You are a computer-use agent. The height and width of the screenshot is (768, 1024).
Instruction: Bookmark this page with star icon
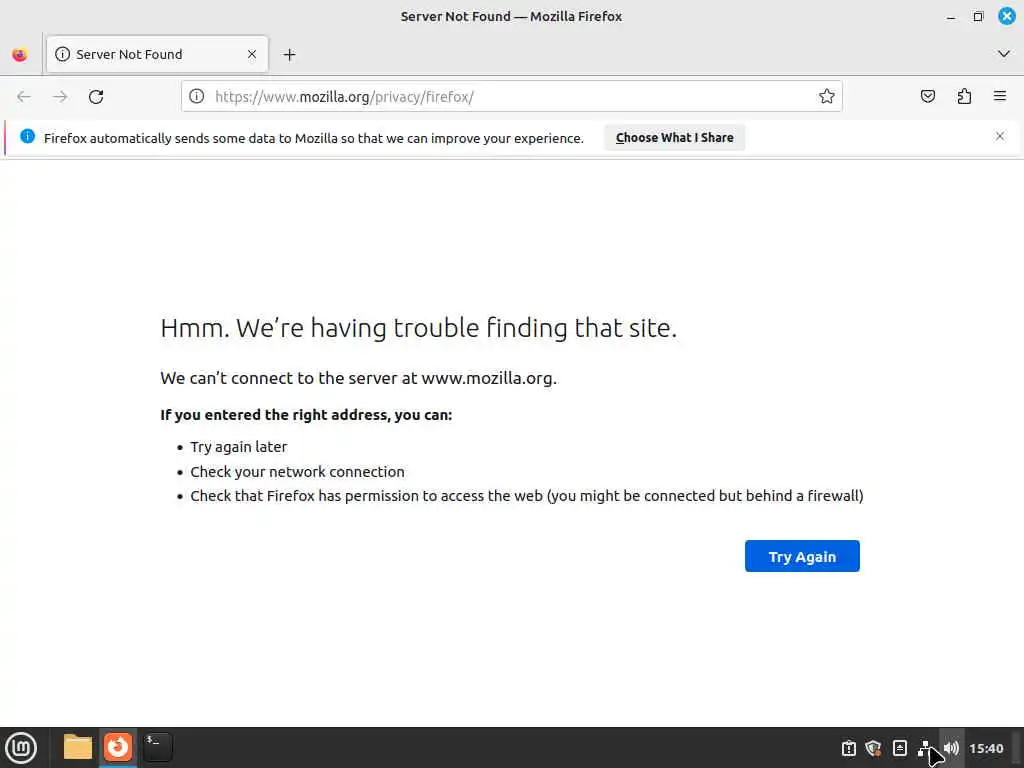(826, 97)
